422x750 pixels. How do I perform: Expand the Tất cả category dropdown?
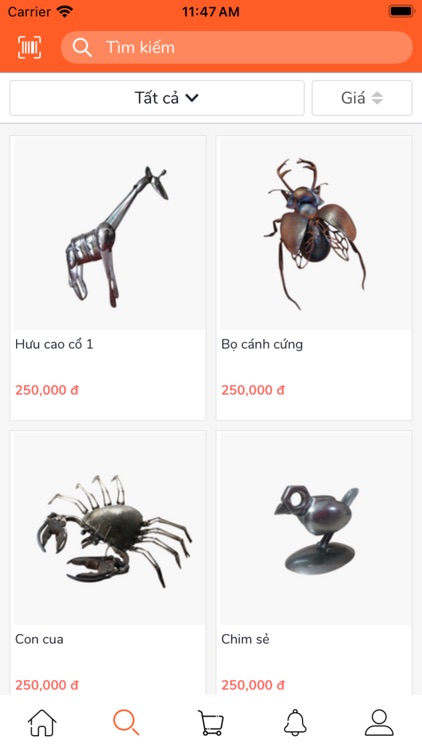click(157, 98)
